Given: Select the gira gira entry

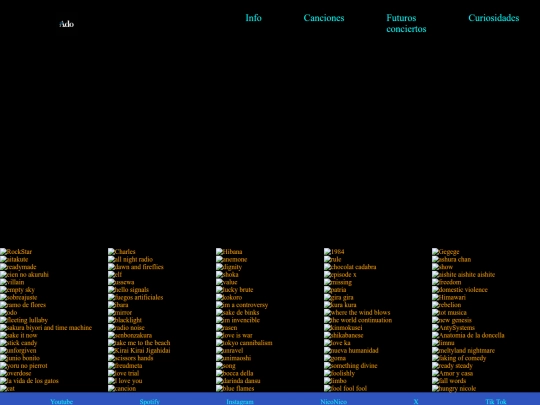Looking at the screenshot, I should pos(339,297).
